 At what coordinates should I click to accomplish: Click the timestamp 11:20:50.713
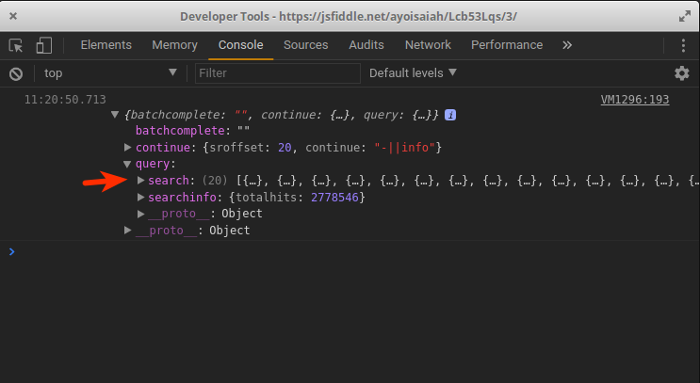pyautogui.click(x=65, y=100)
